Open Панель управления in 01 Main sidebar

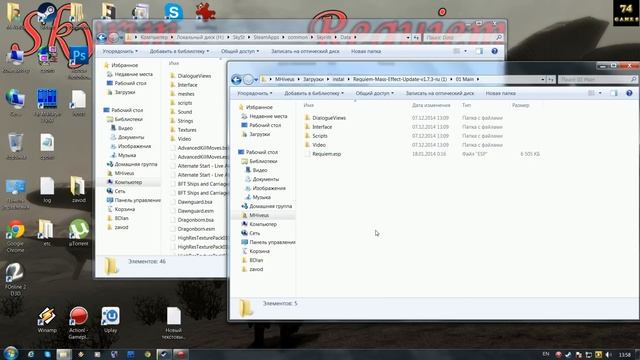click(272, 242)
